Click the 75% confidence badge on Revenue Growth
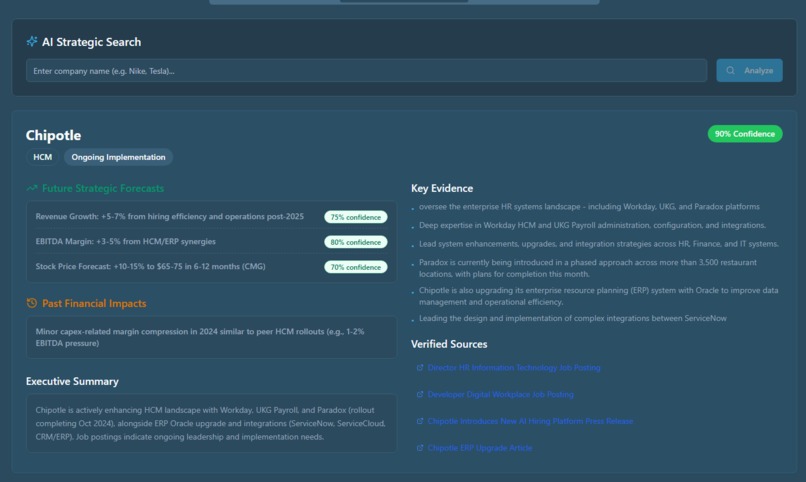This screenshot has height=482, width=806. coord(356,217)
